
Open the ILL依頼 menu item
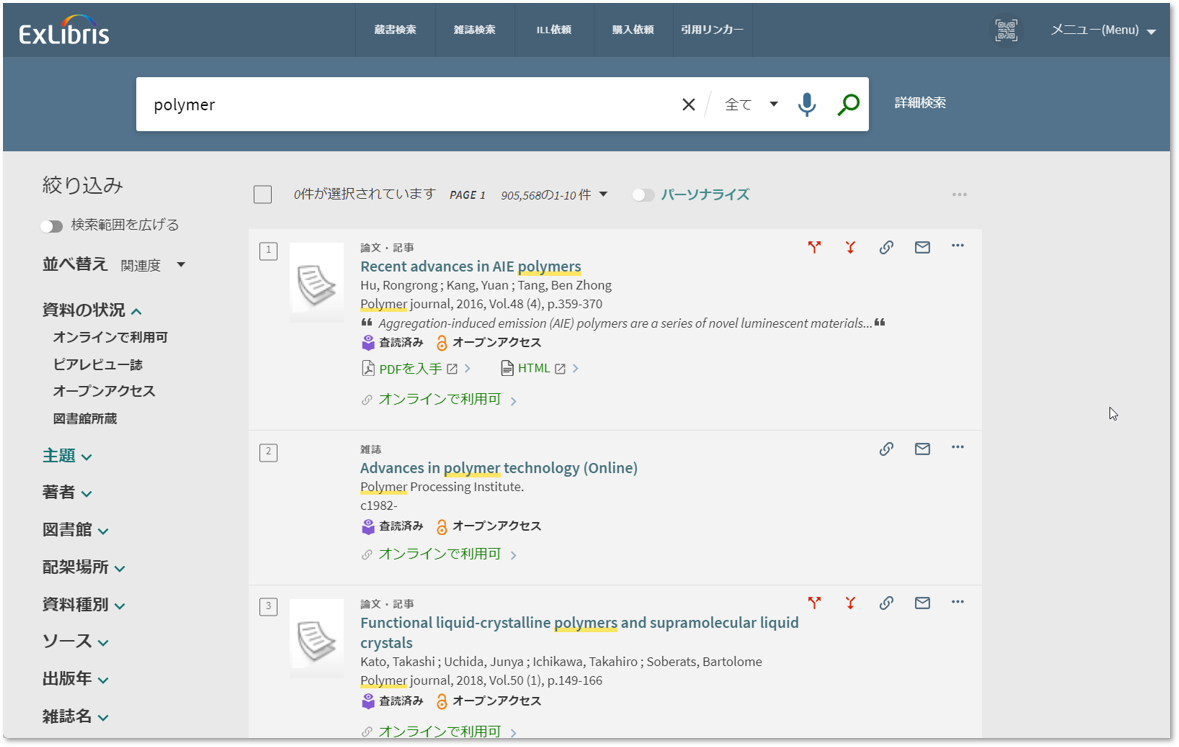click(x=553, y=30)
